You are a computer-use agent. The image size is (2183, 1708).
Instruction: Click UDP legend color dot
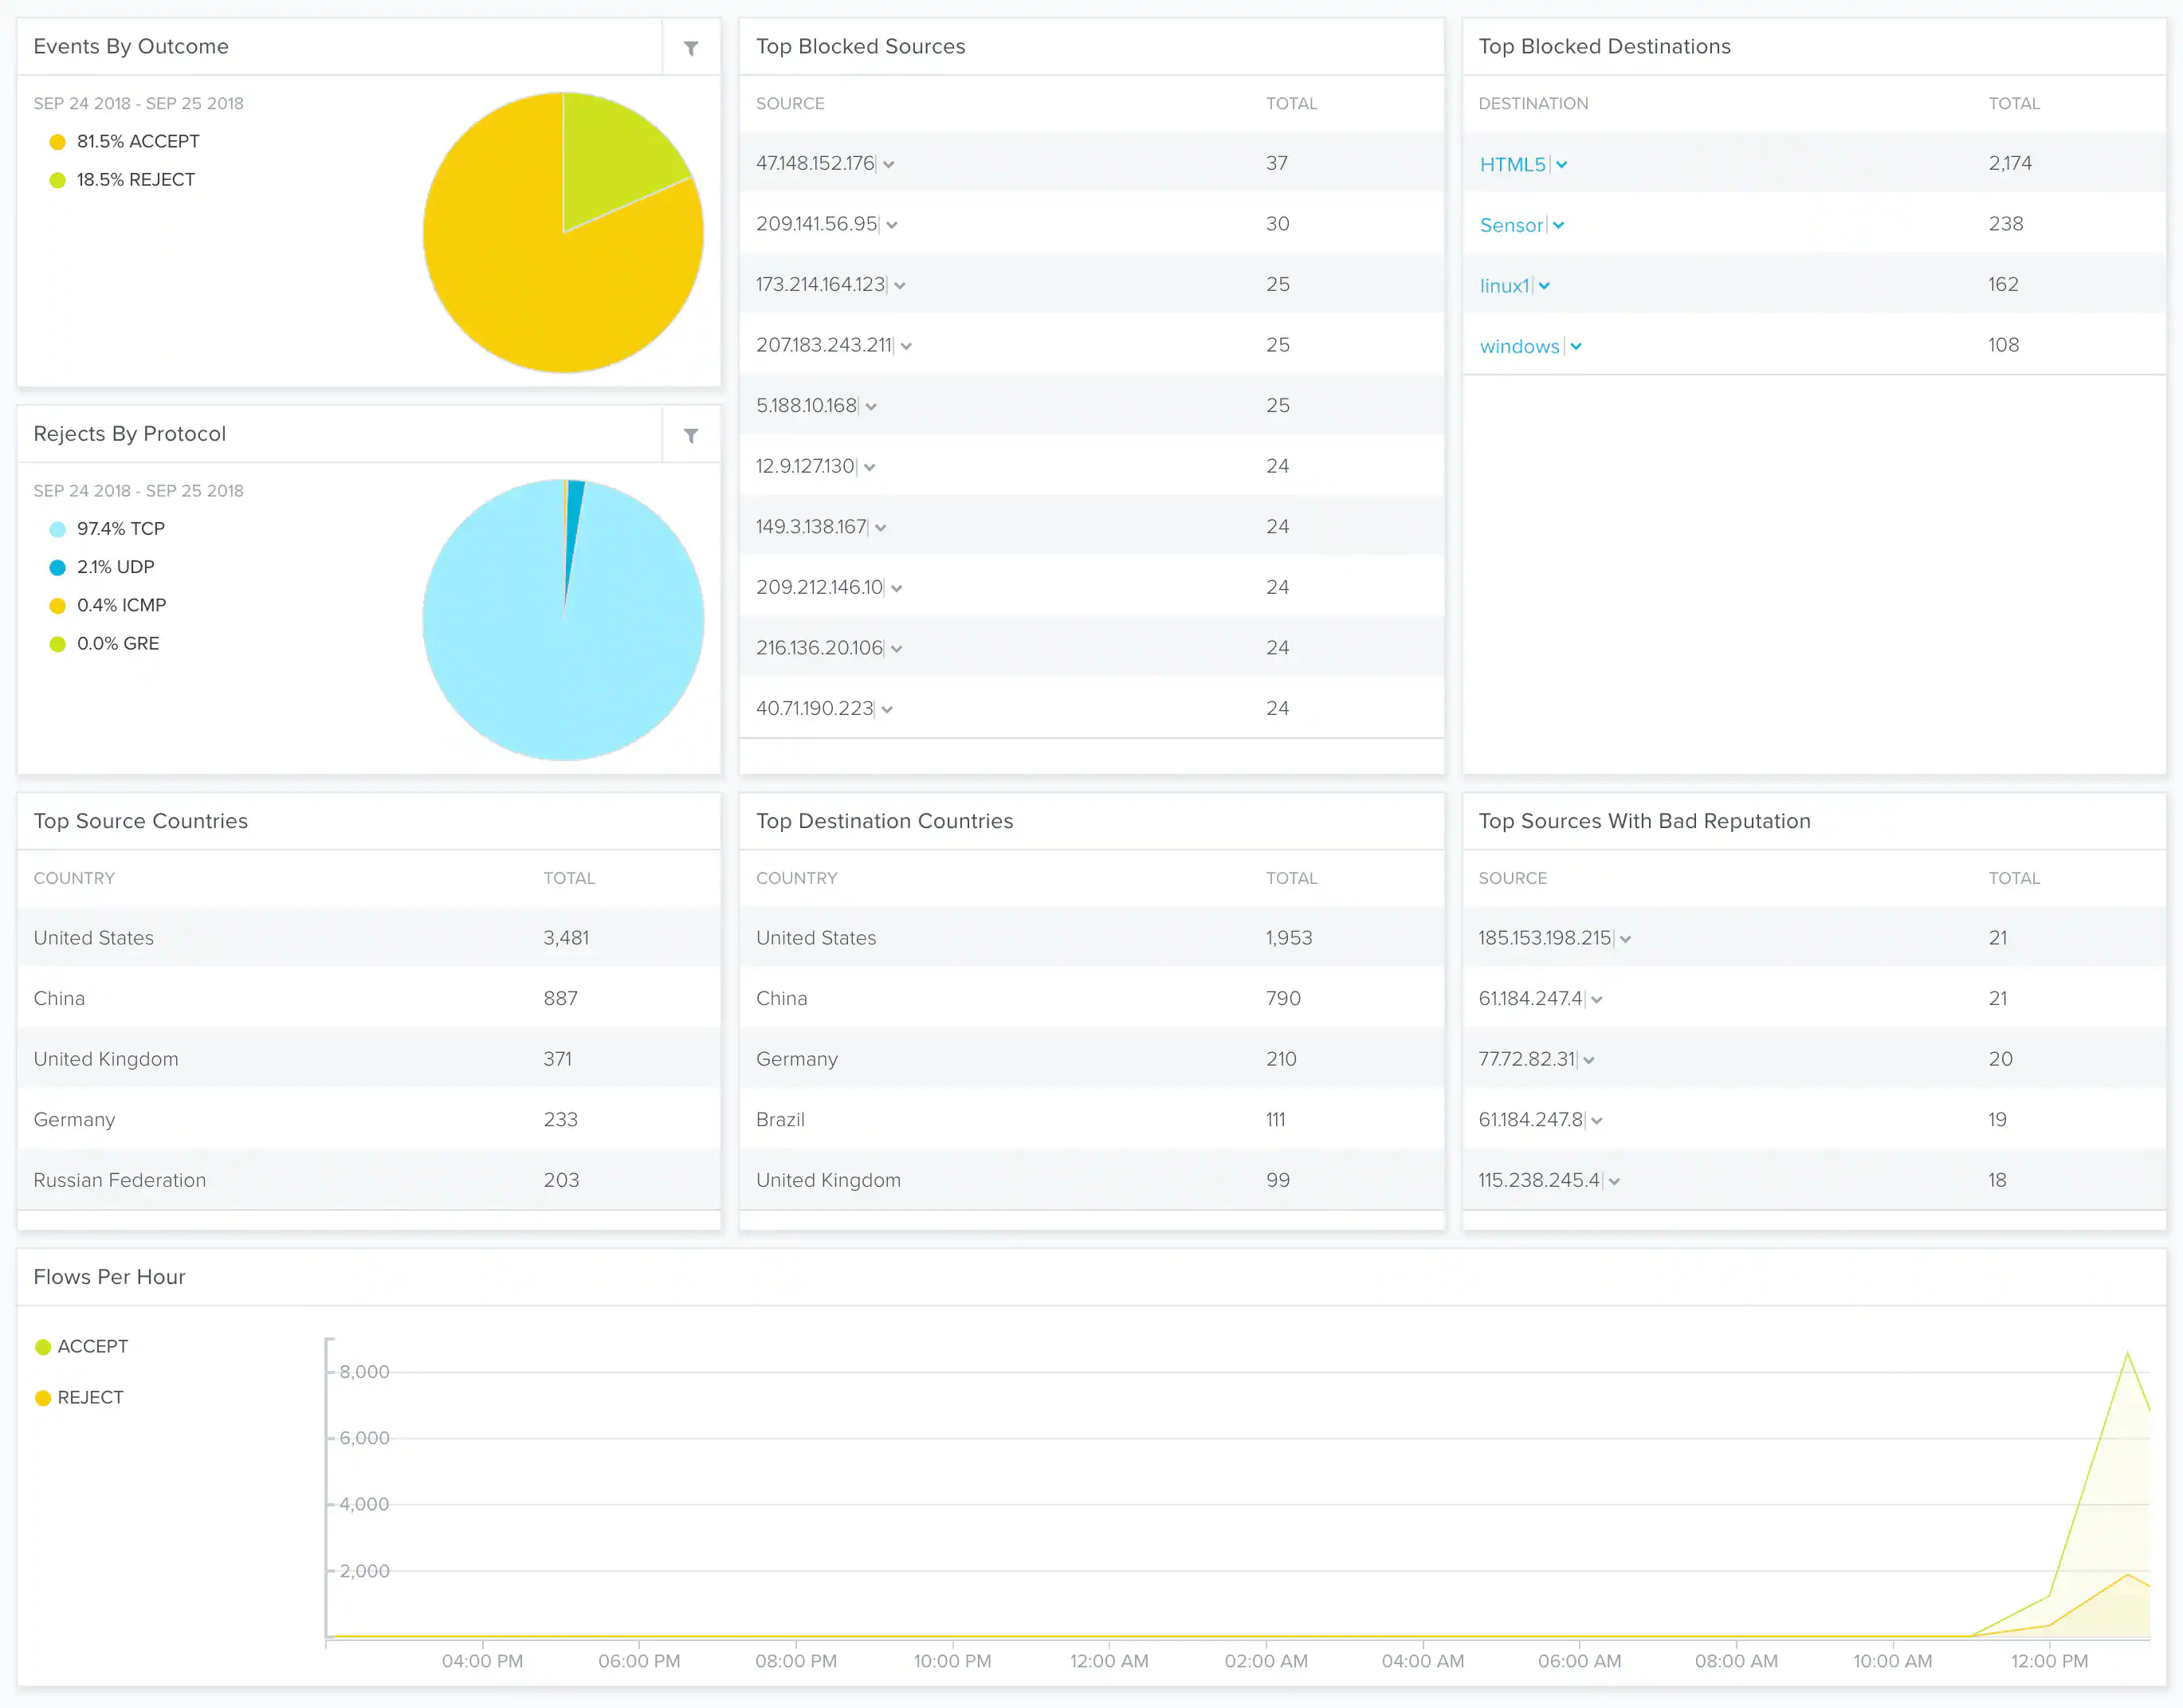58,568
